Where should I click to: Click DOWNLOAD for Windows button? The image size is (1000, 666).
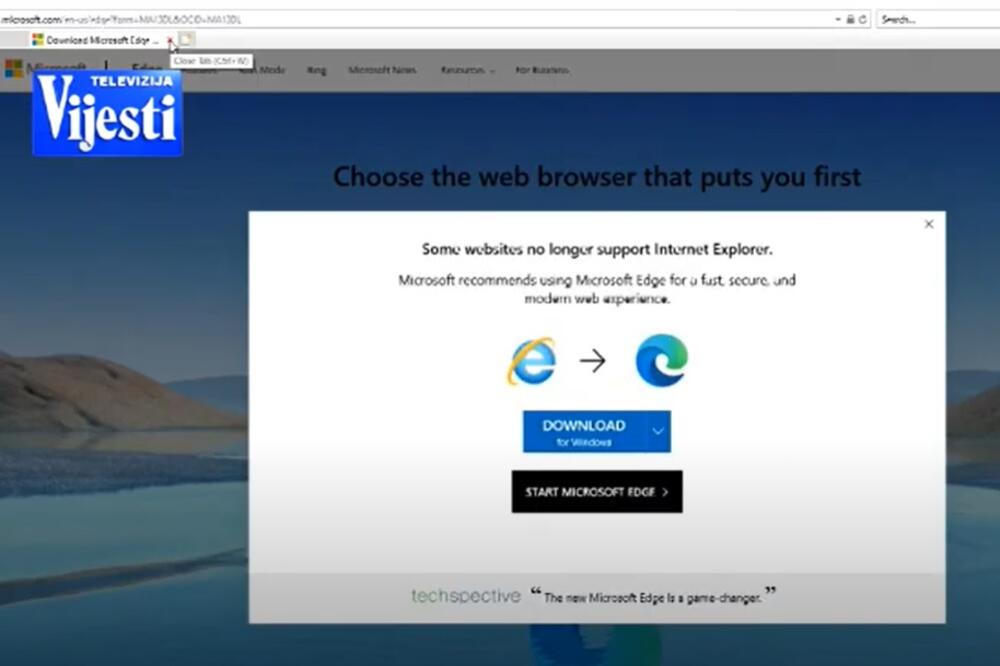coord(584,432)
